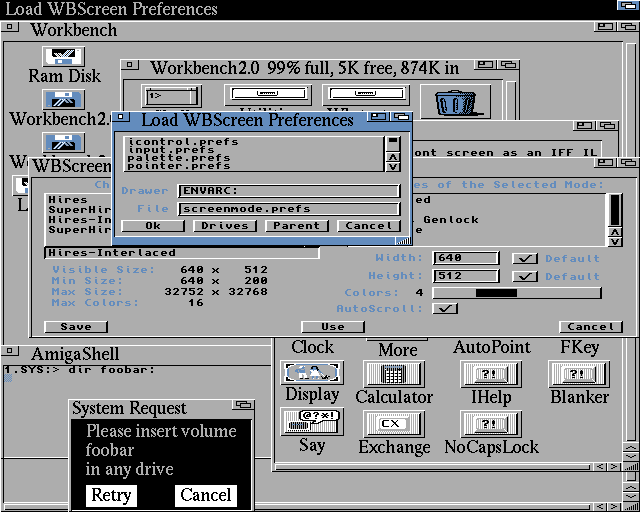Viewport: 640px width, 512px height.
Task: Click the File field with screenmode.prefs
Action: [x=289, y=209]
